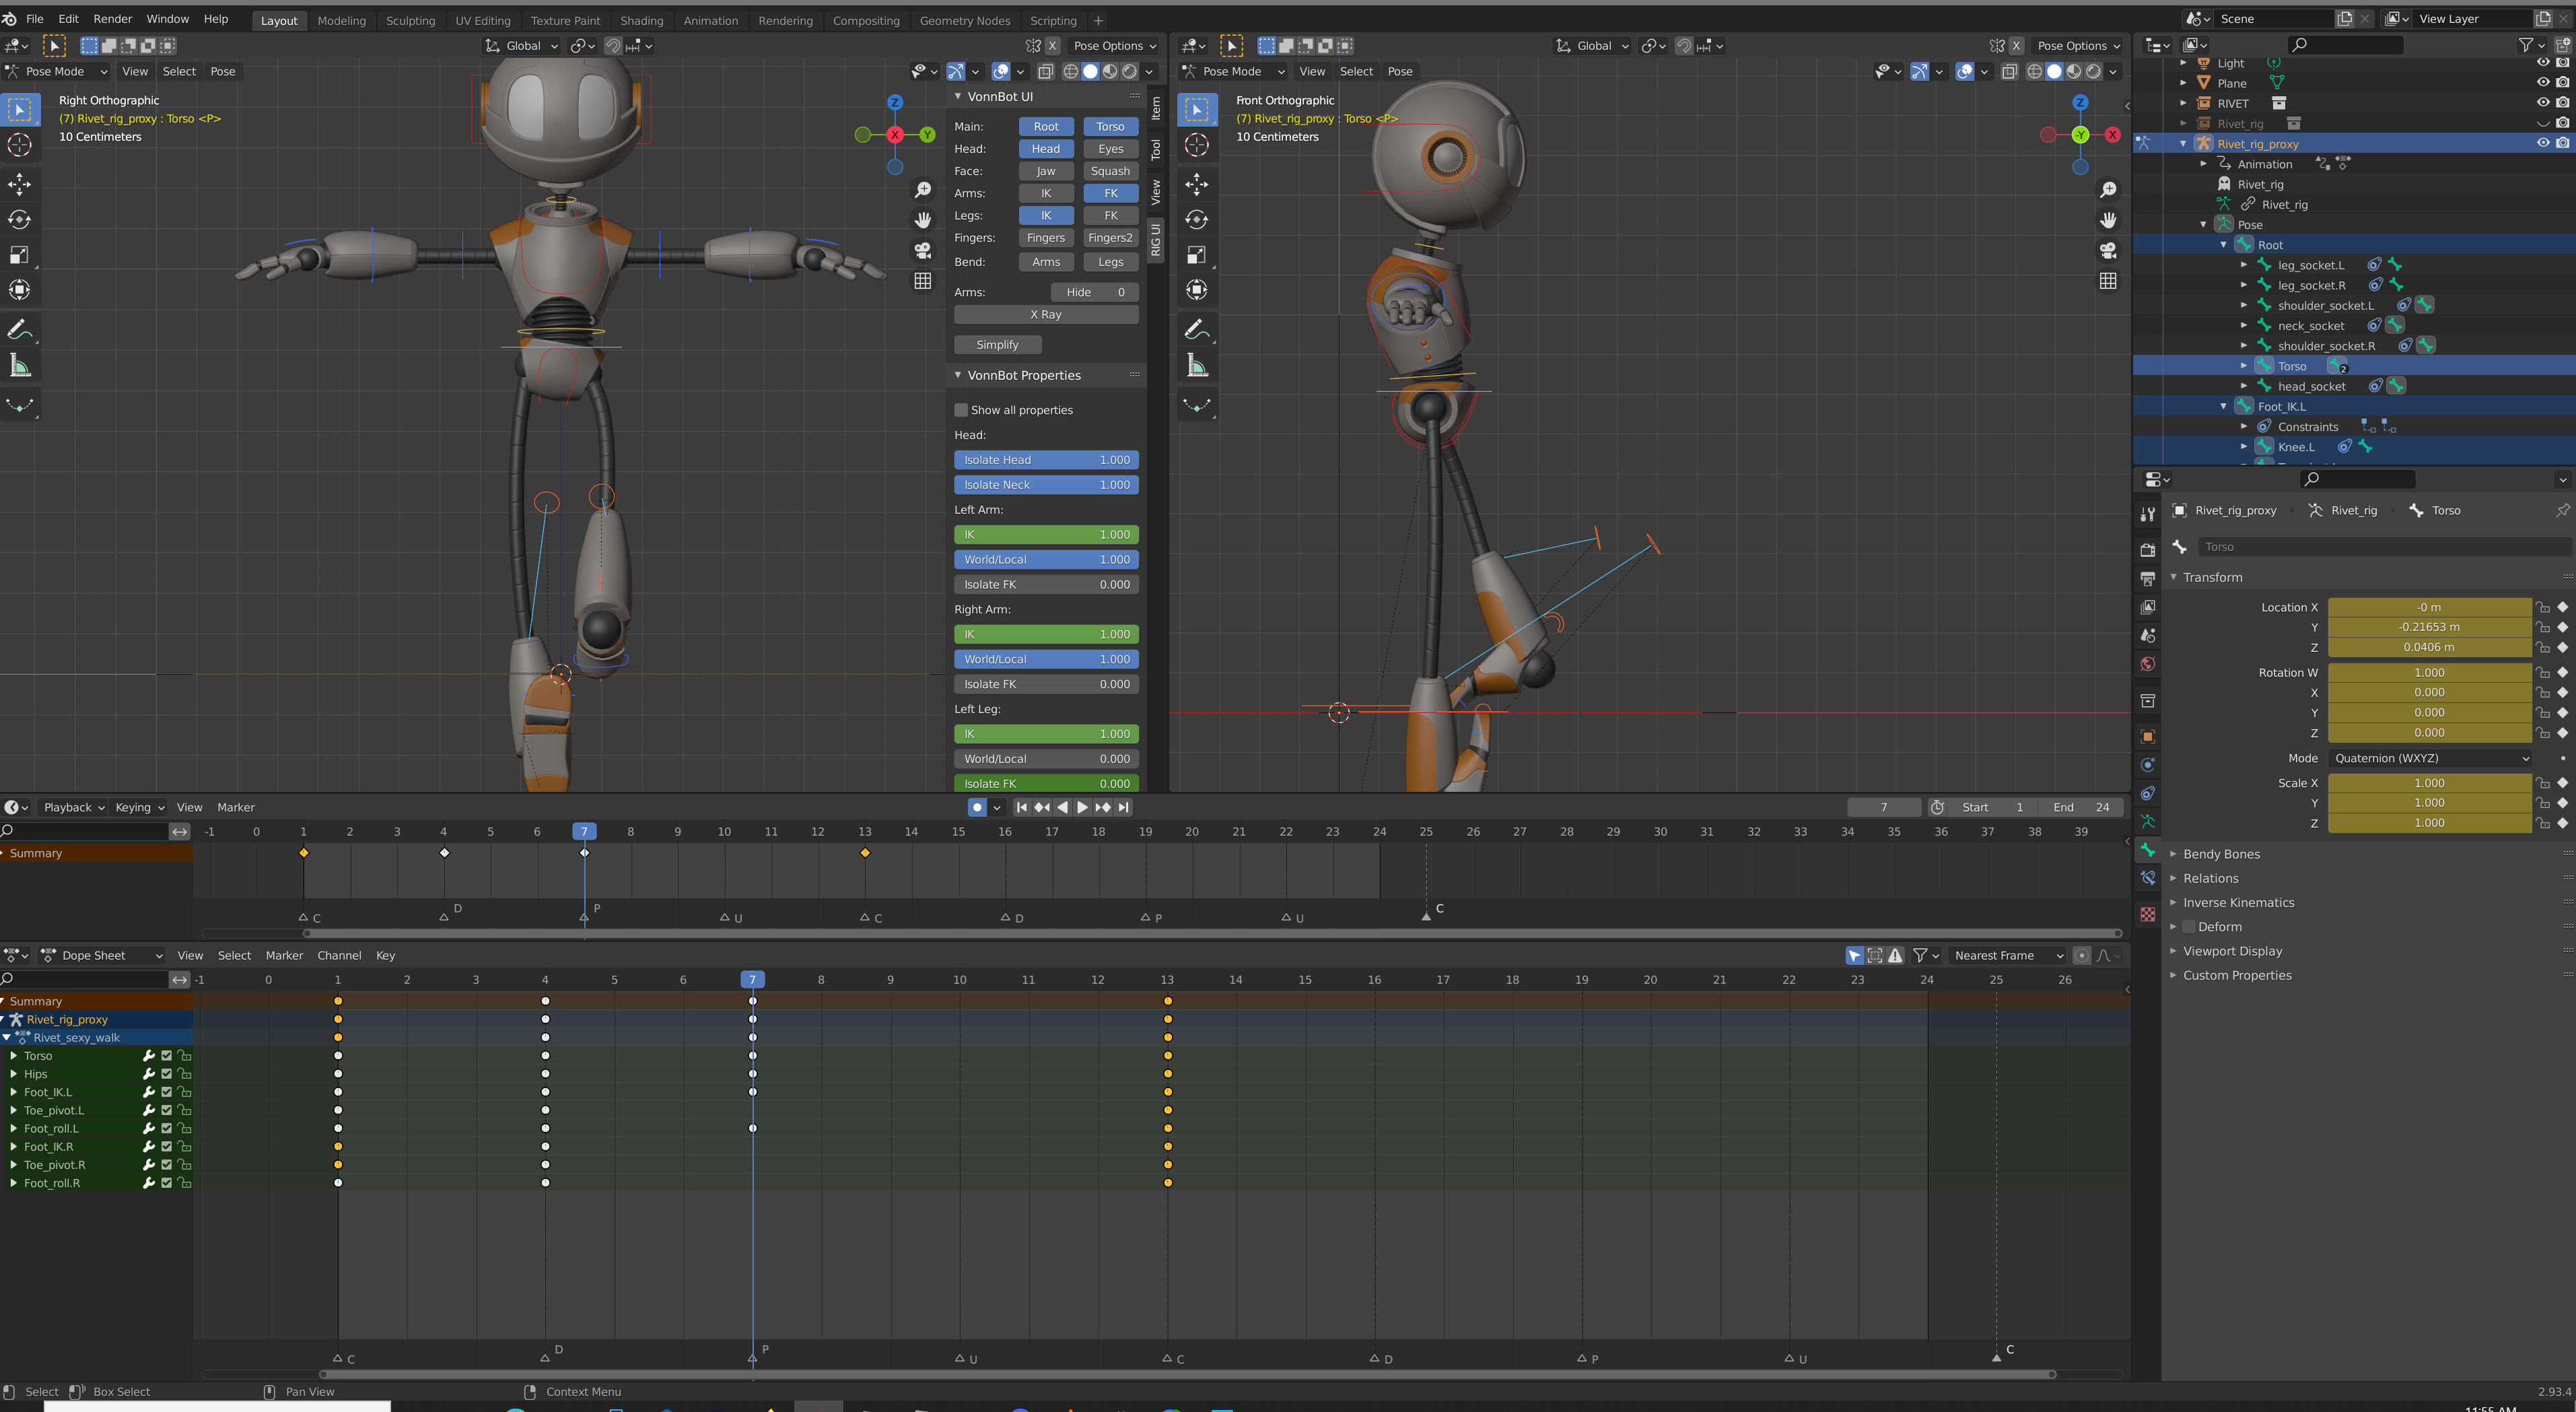Viewport: 2576px width, 1412px height.
Task: Click the Play animation button
Action: [x=1082, y=807]
